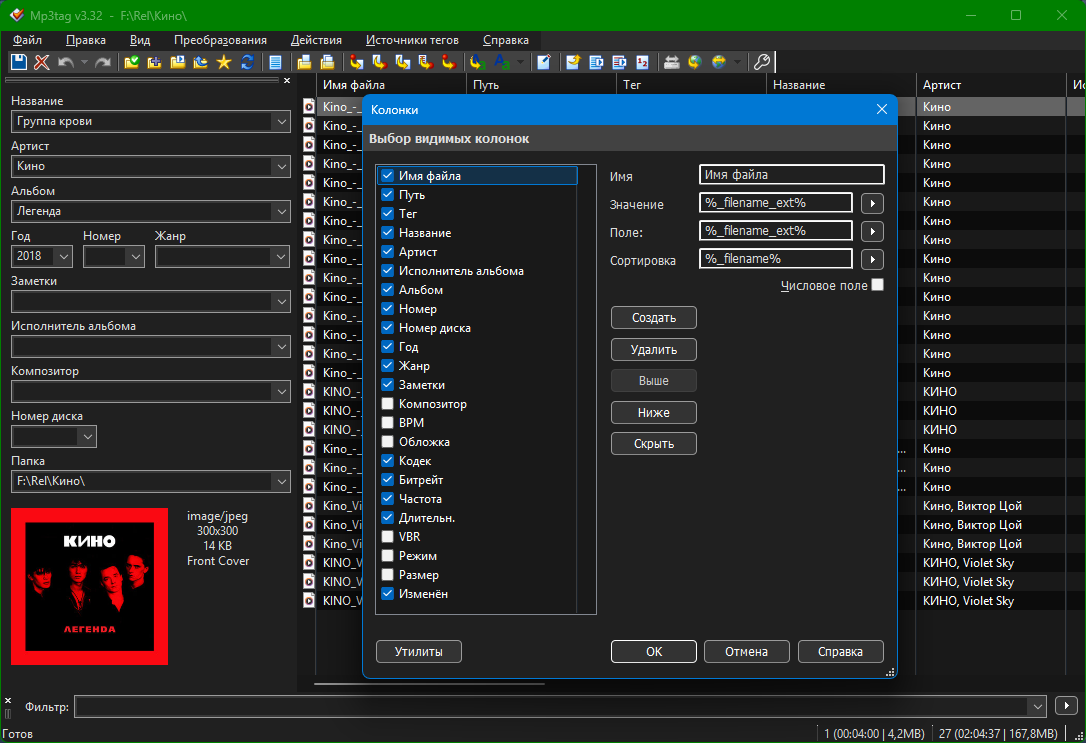Image resolution: width=1086 pixels, height=743 pixels.
Task: Click the auto-numbering wizard icon
Action: point(642,62)
